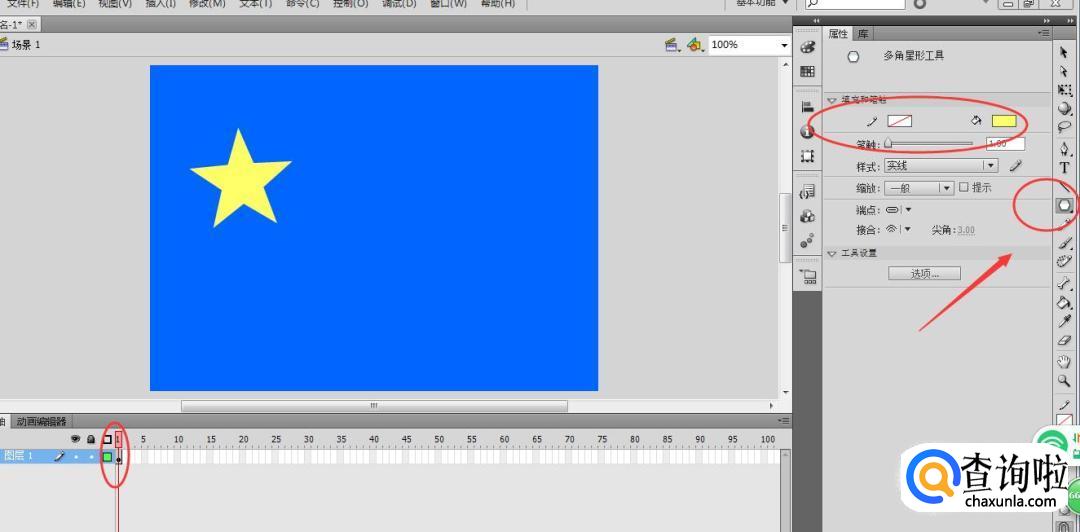This screenshot has width=1080, height=532.
Task: Select the Pen tool
Action: 1065,149
